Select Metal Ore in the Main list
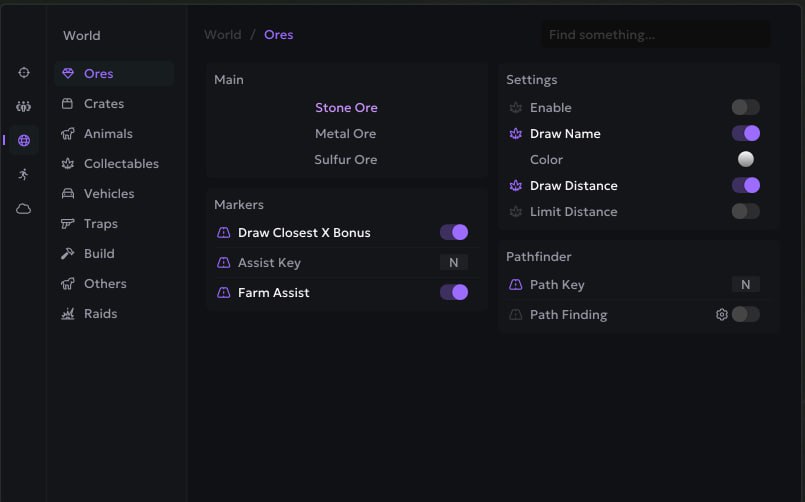This screenshot has height=502, width=805. coord(346,134)
